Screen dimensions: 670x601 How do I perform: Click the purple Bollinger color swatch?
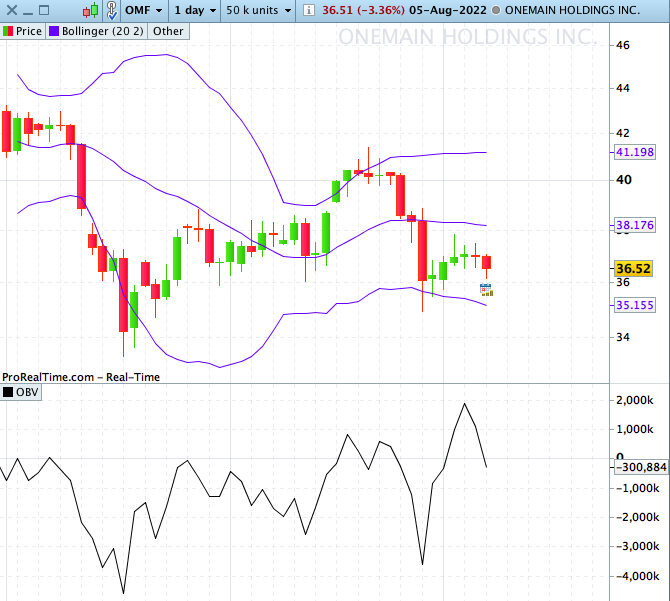click(54, 31)
